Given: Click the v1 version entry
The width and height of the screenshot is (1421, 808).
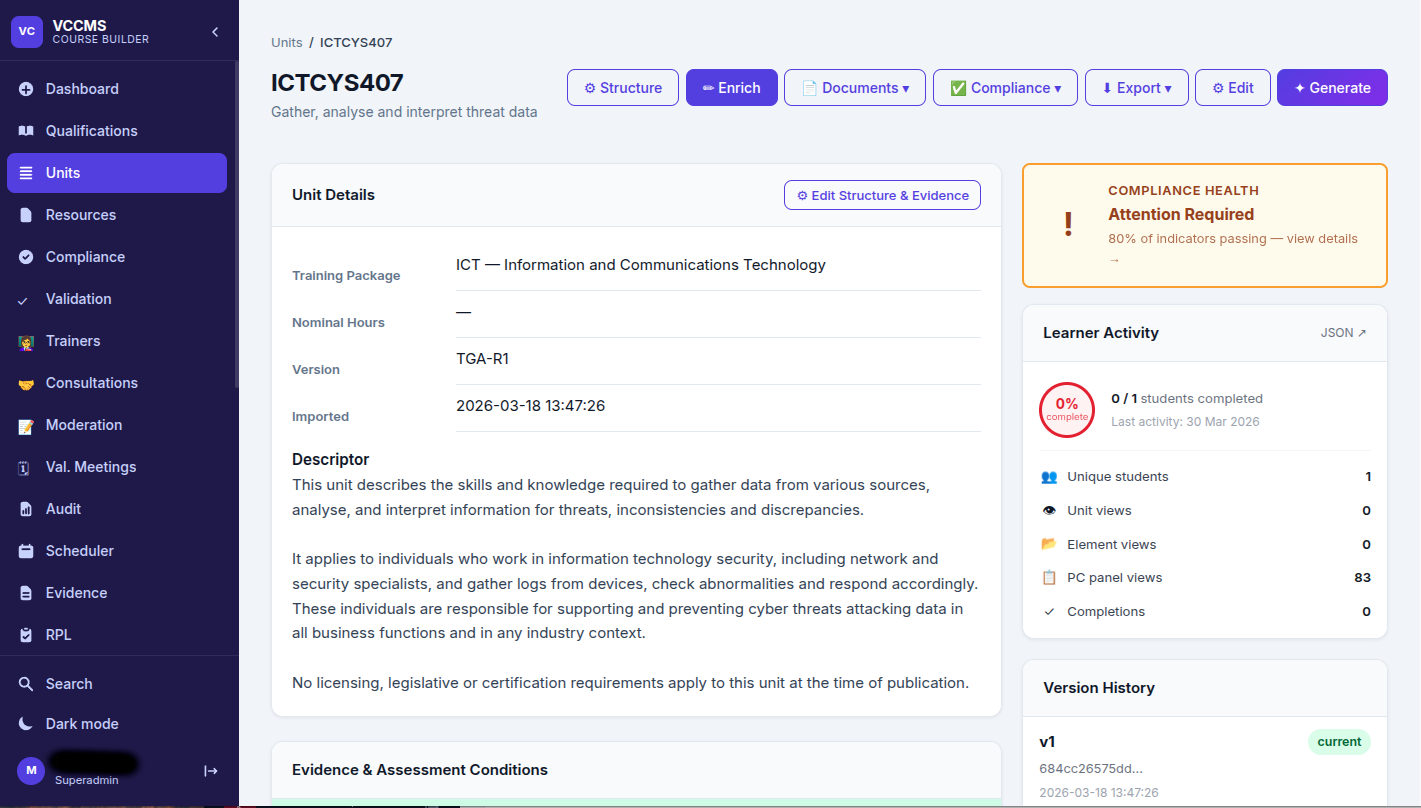Looking at the screenshot, I should pos(1048,742).
